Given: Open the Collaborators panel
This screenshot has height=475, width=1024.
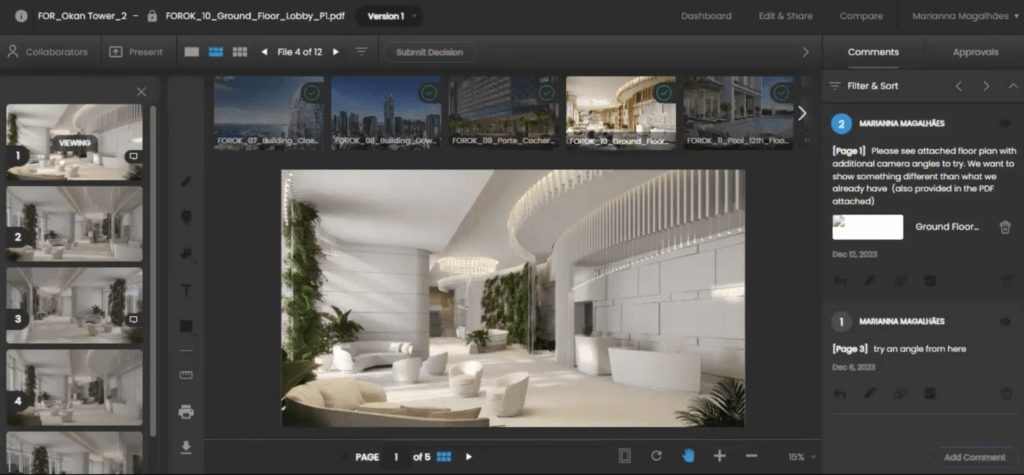Looking at the screenshot, I should [x=48, y=52].
